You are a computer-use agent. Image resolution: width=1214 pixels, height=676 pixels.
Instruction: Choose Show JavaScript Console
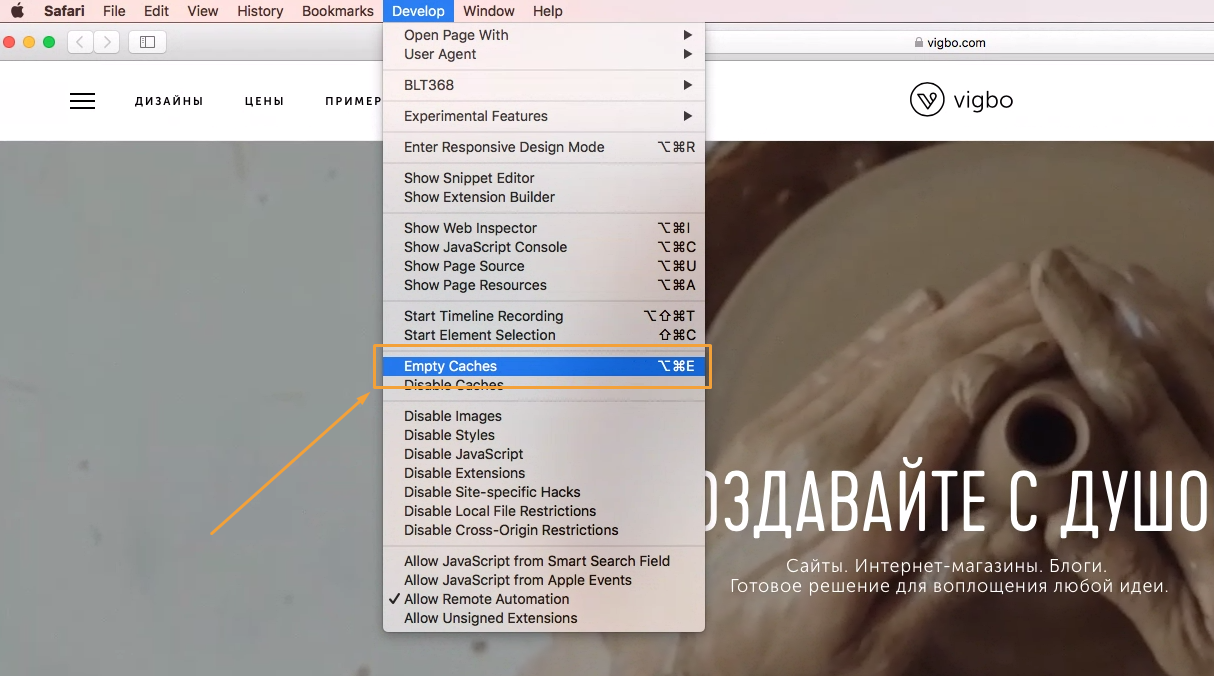pyautogui.click(x=544, y=247)
